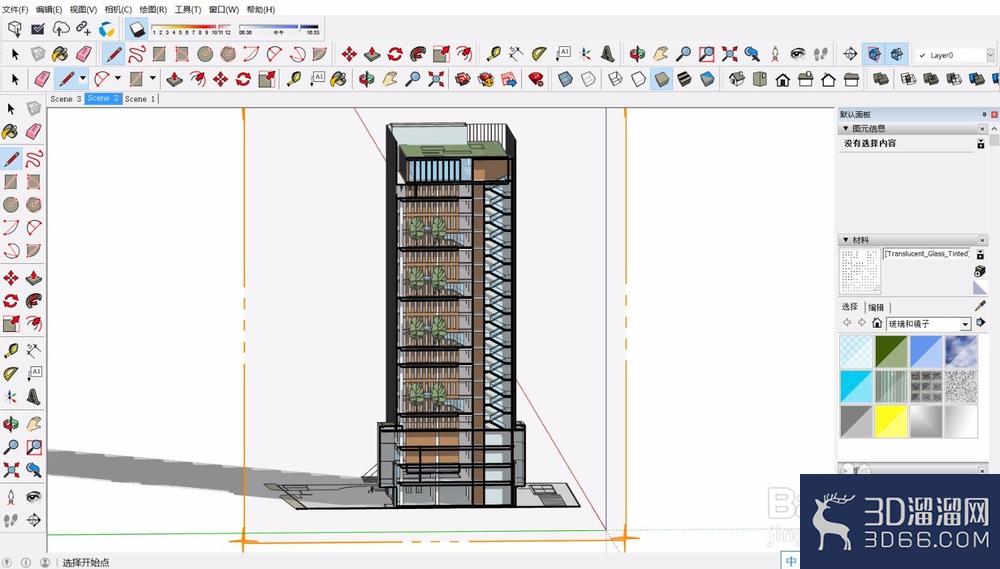Open the 相机(C) menu
Screen dimensions: 1000x569
tap(118, 10)
